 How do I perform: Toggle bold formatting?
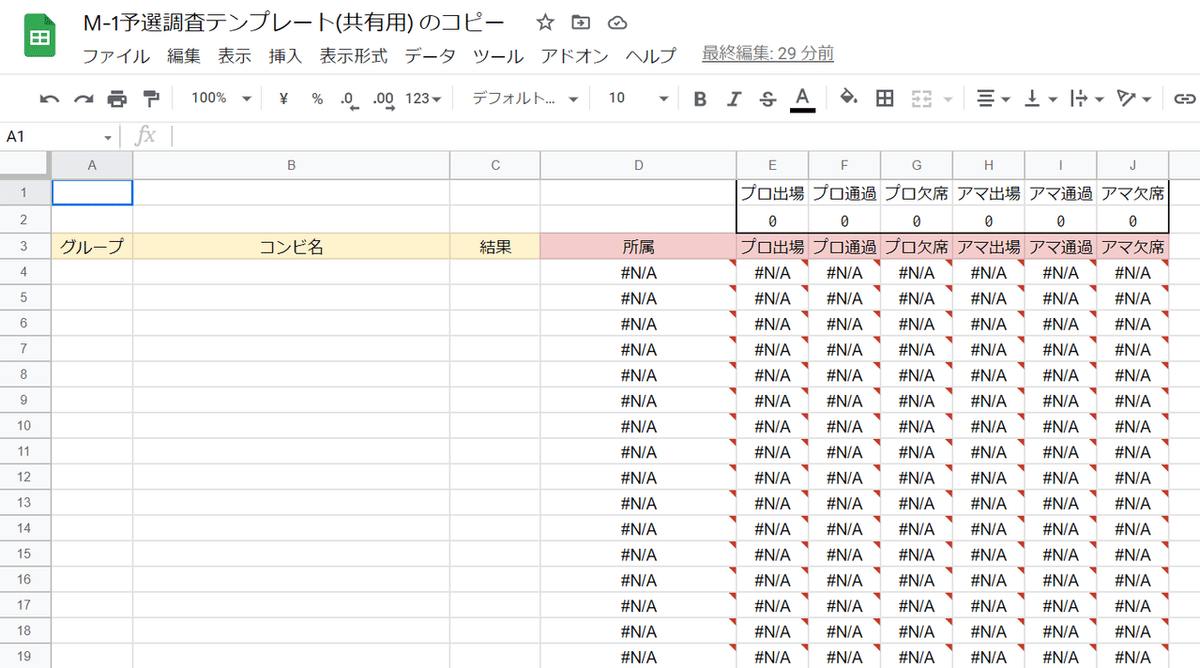click(x=699, y=98)
